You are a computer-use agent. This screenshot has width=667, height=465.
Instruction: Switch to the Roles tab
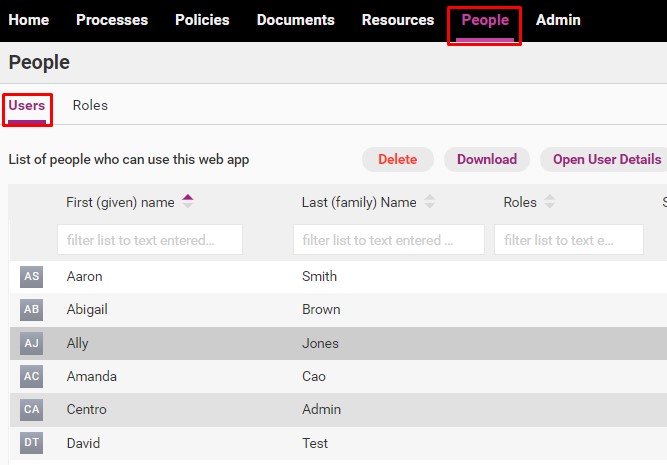pyautogui.click(x=90, y=106)
